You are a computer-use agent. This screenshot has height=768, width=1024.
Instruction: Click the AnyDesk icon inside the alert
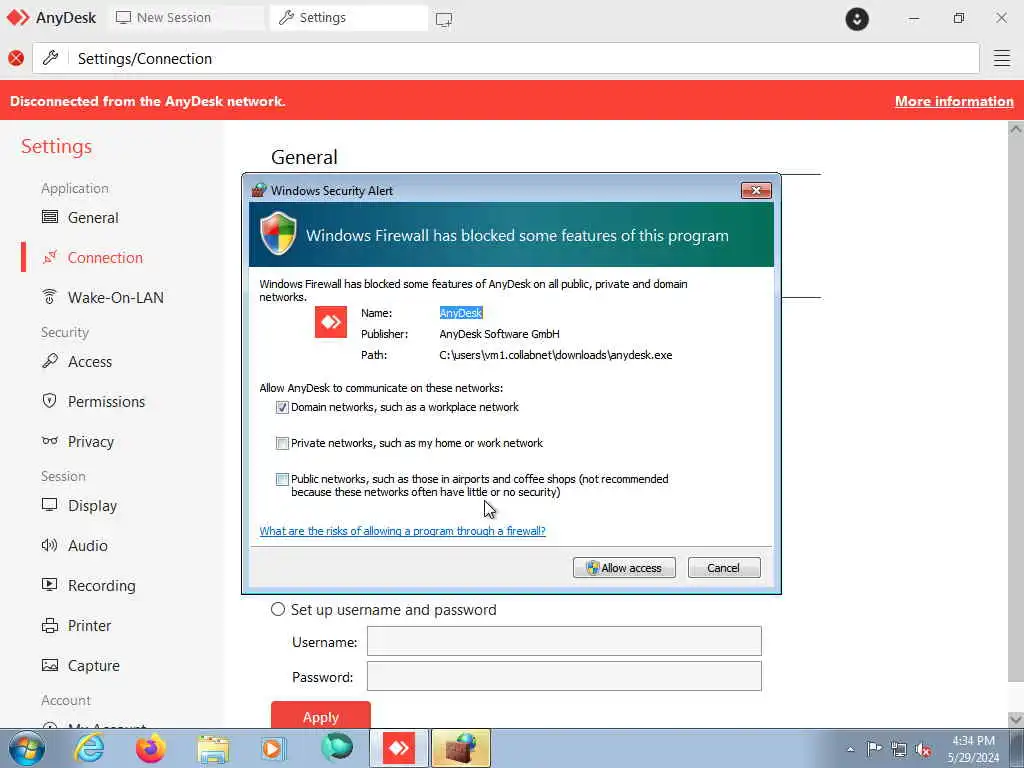pyautogui.click(x=330, y=322)
